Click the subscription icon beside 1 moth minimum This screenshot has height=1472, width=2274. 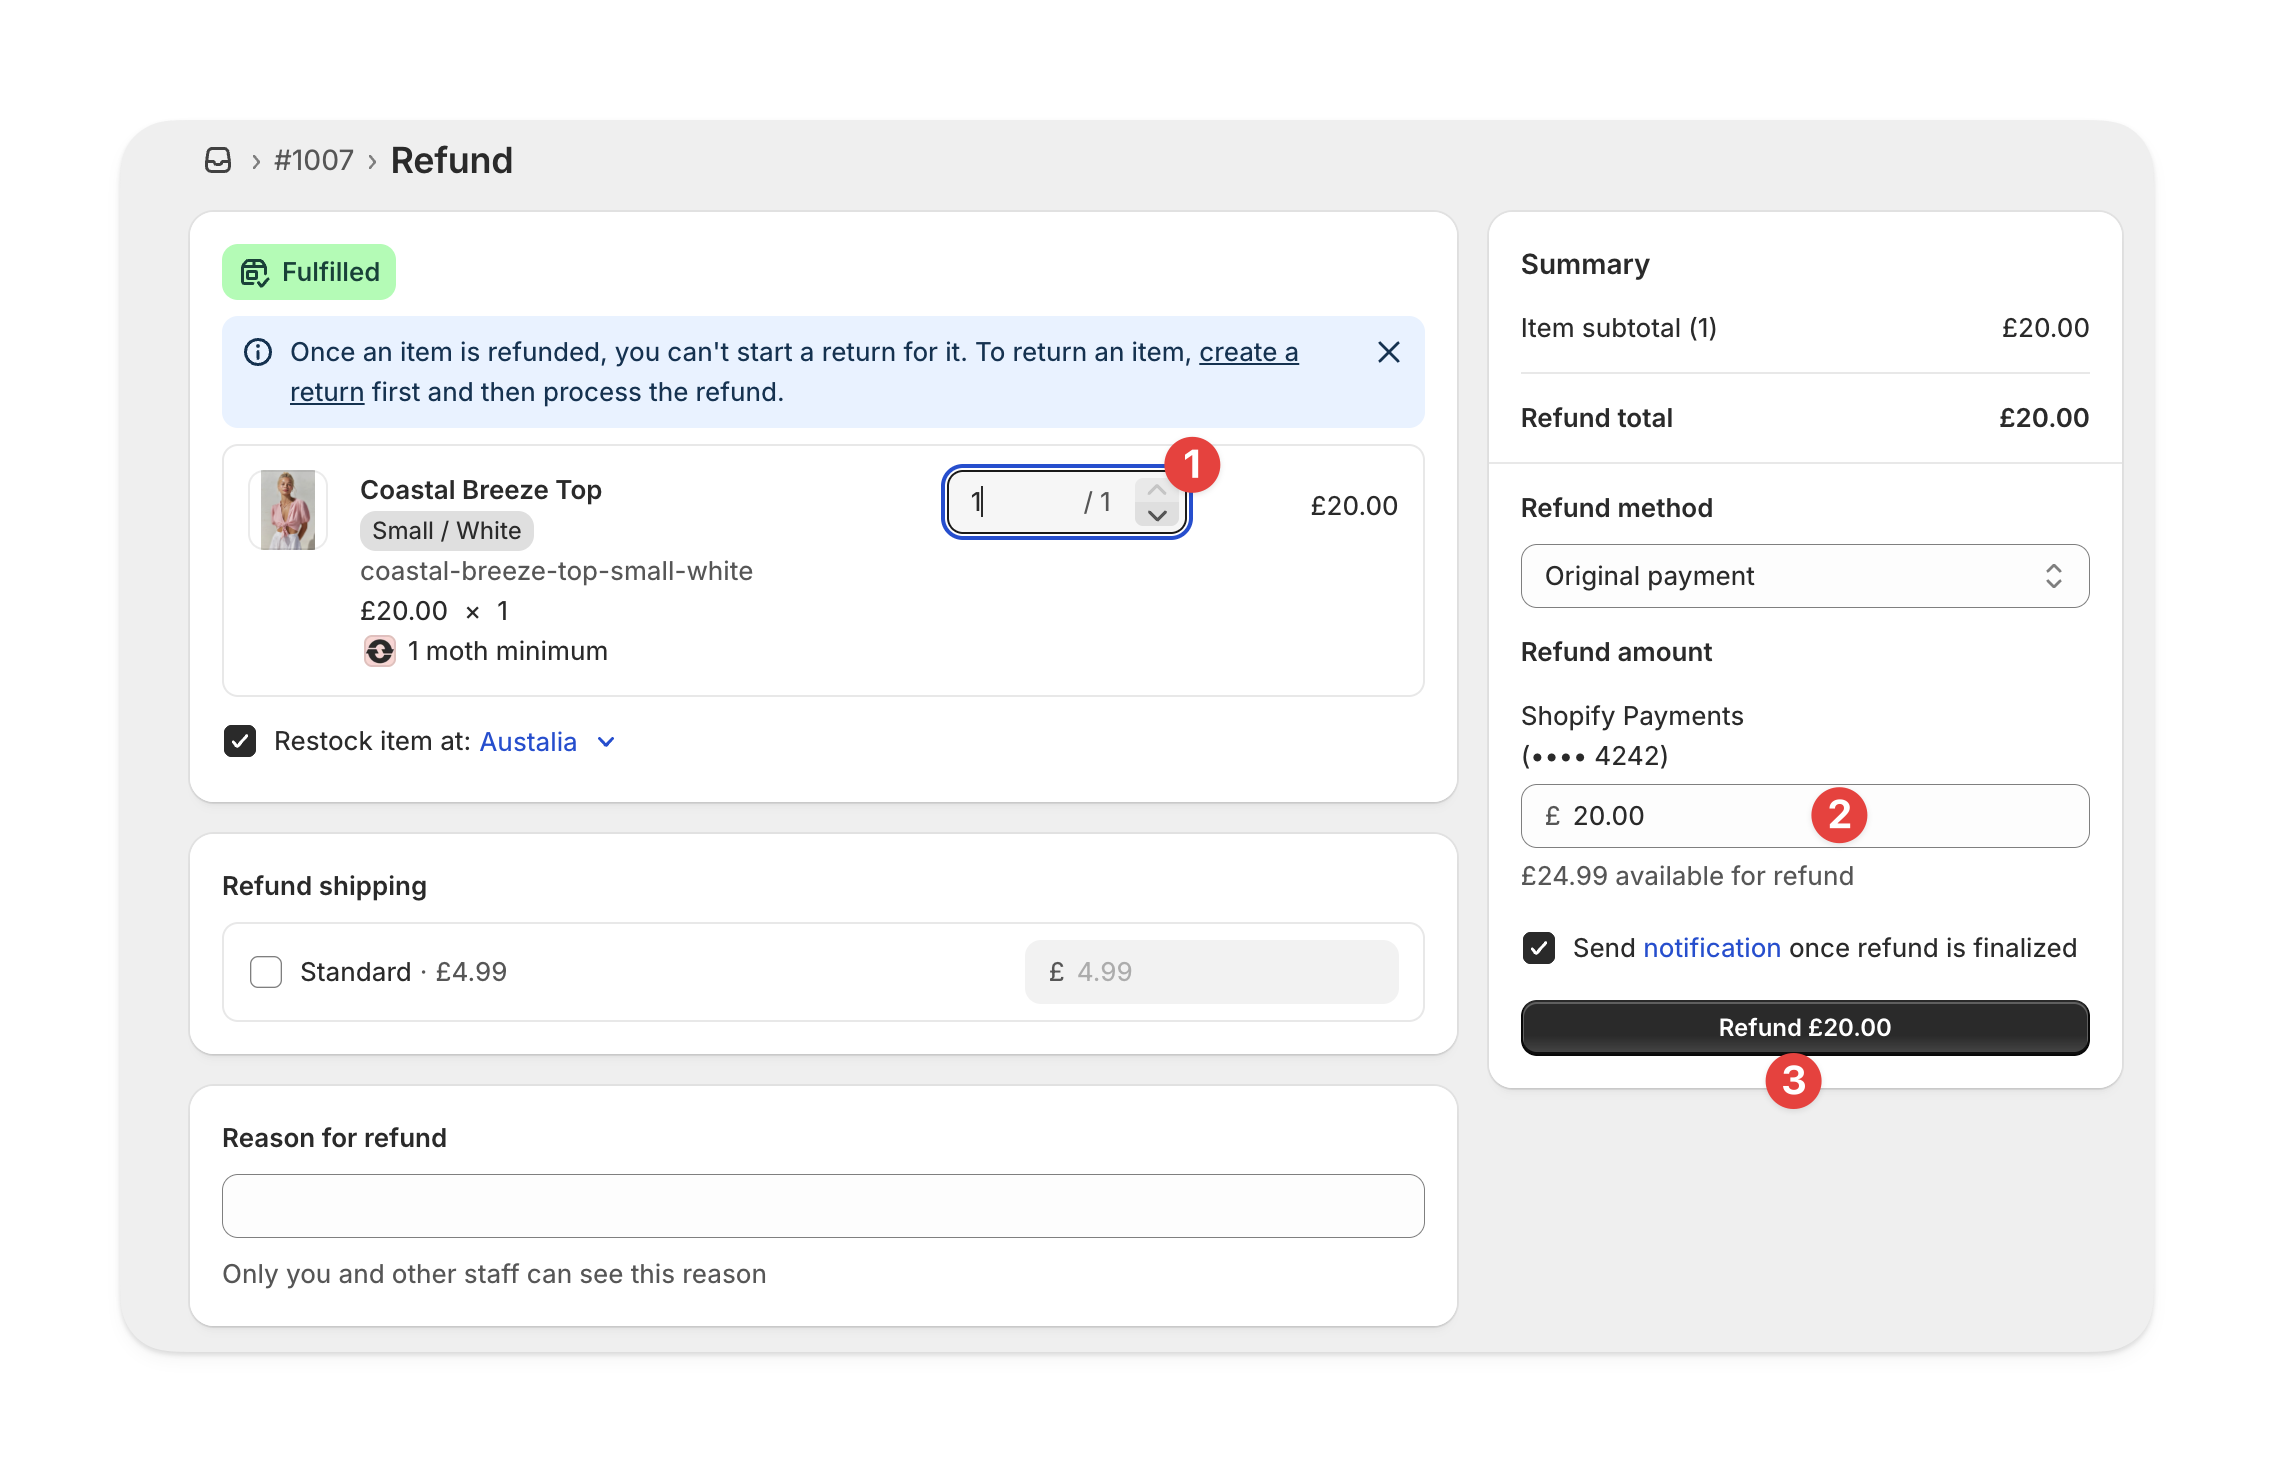379,651
